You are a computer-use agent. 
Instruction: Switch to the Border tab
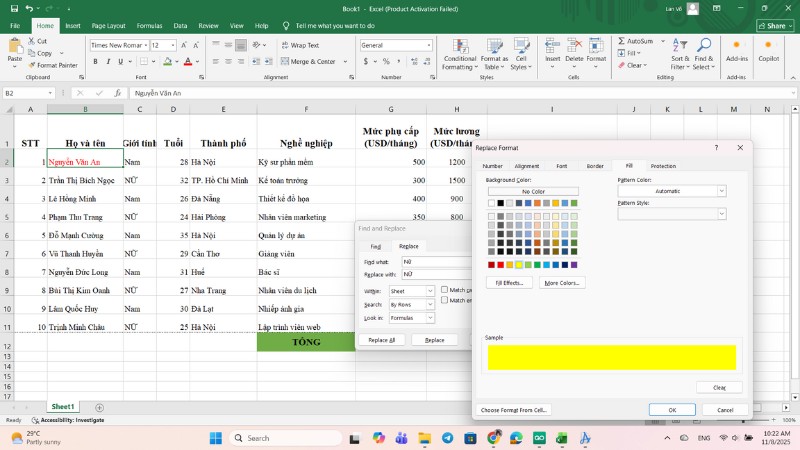click(595, 166)
